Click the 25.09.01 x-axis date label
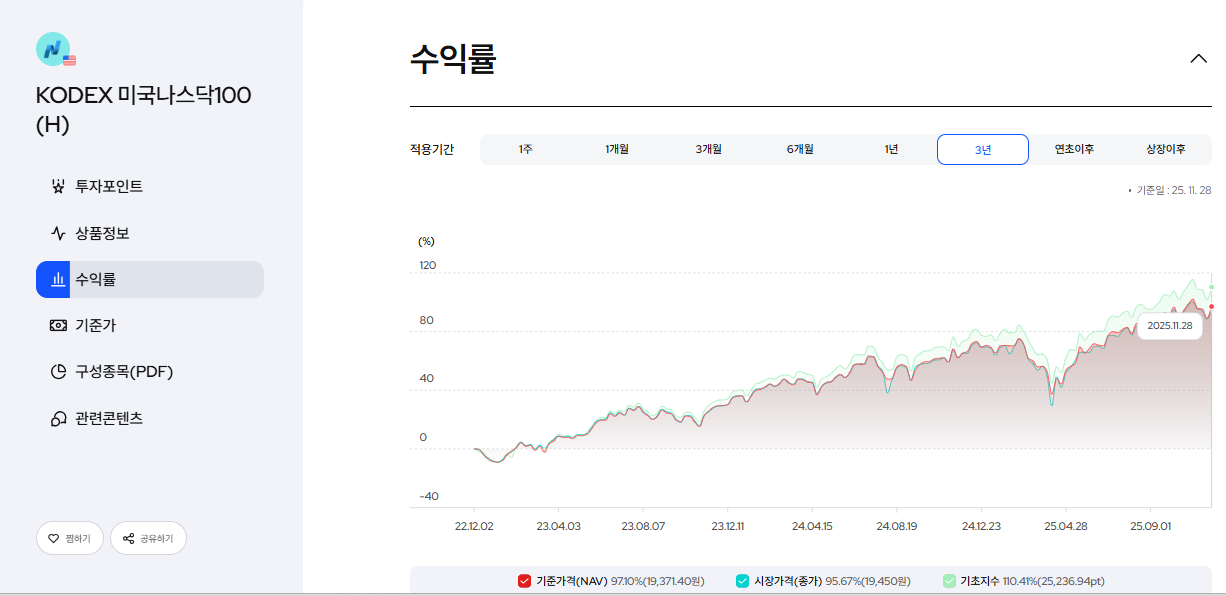This screenshot has width=1226, height=596. (x=1151, y=524)
